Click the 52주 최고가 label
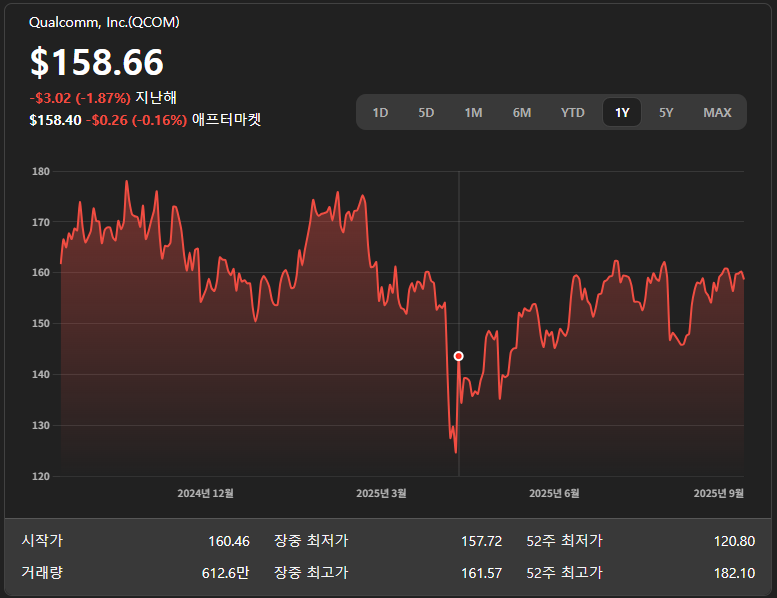Screen dimensions: 777x598 pyautogui.click(x=564, y=573)
